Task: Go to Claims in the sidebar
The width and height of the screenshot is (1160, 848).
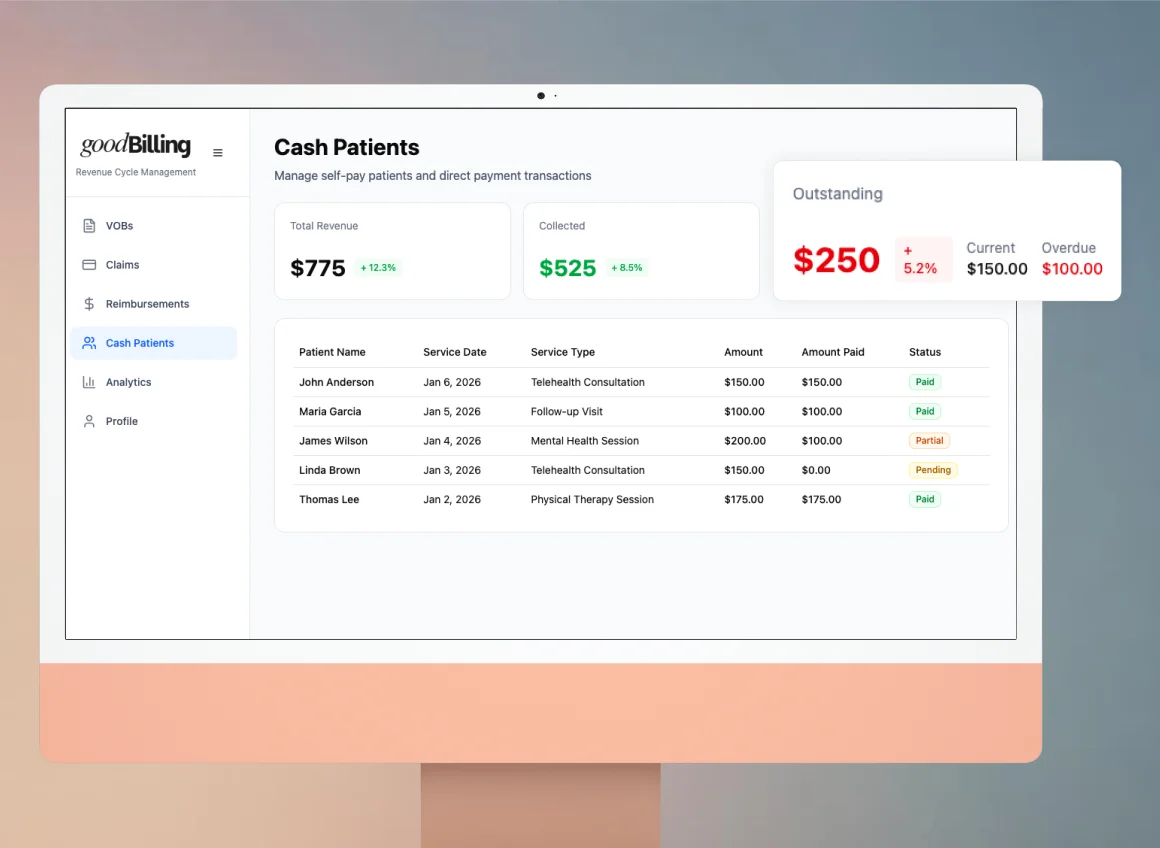Action: coord(154,265)
